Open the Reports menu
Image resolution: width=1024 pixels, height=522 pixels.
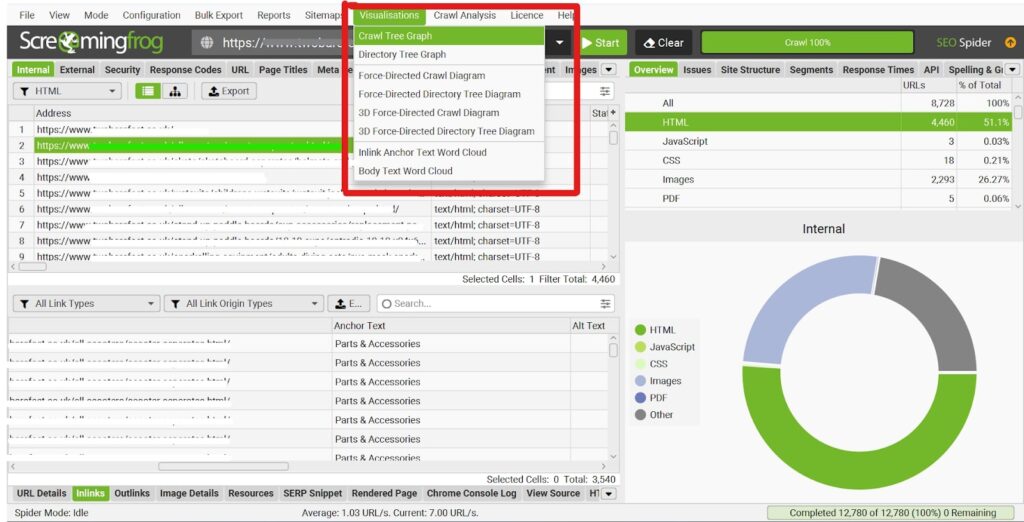pos(274,15)
